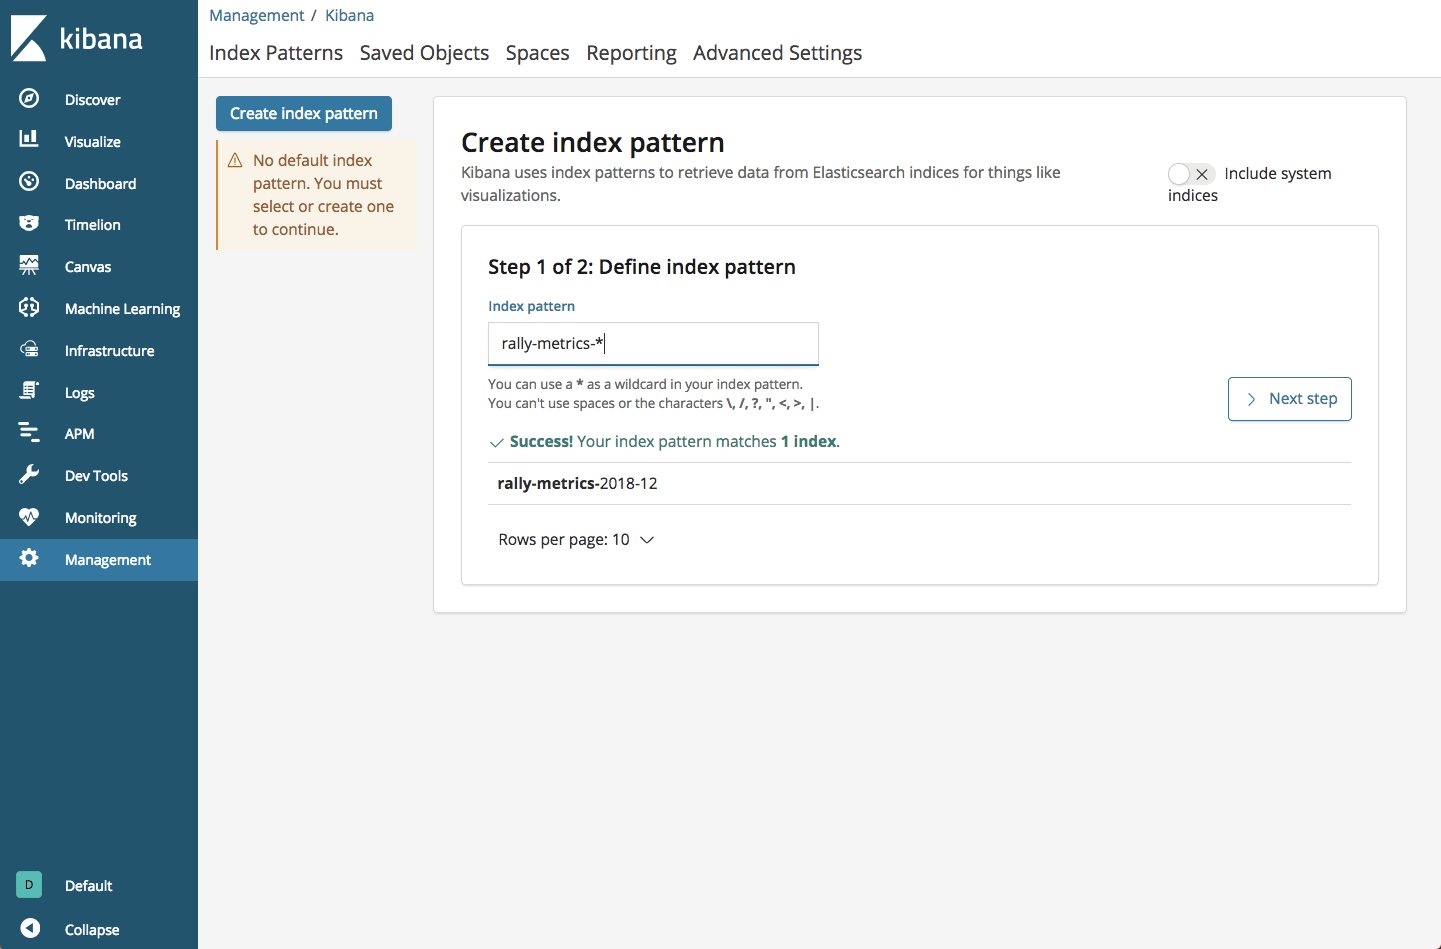Open Visualize bar chart icon

tap(29, 139)
